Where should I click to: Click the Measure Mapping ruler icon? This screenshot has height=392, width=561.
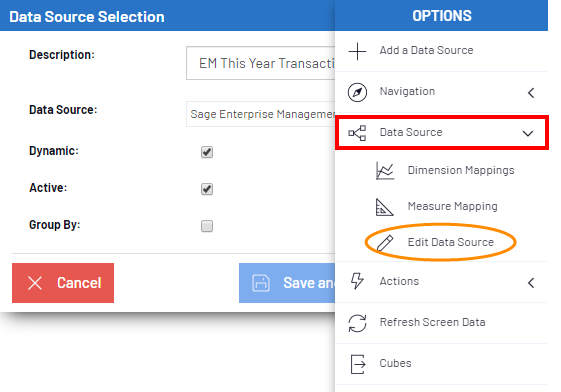[385, 207]
